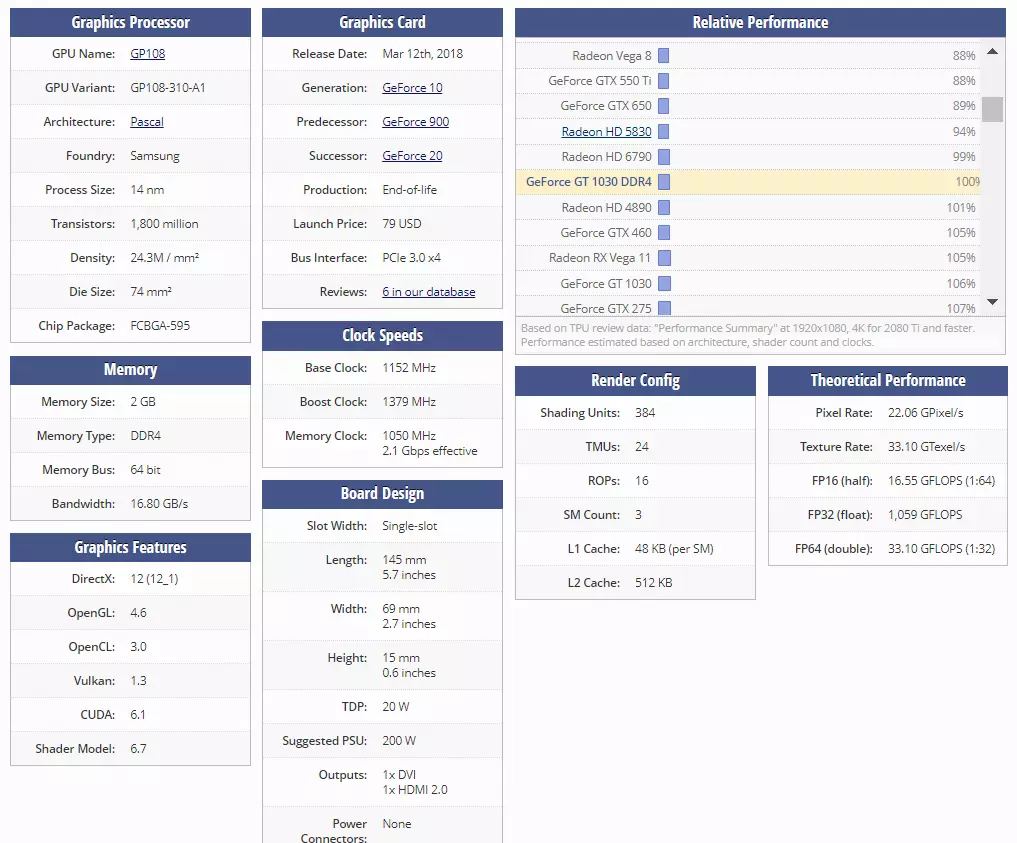
Task: Click the '22.06 GPixel/s' pixel rate value
Action: (x=926, y=413)
